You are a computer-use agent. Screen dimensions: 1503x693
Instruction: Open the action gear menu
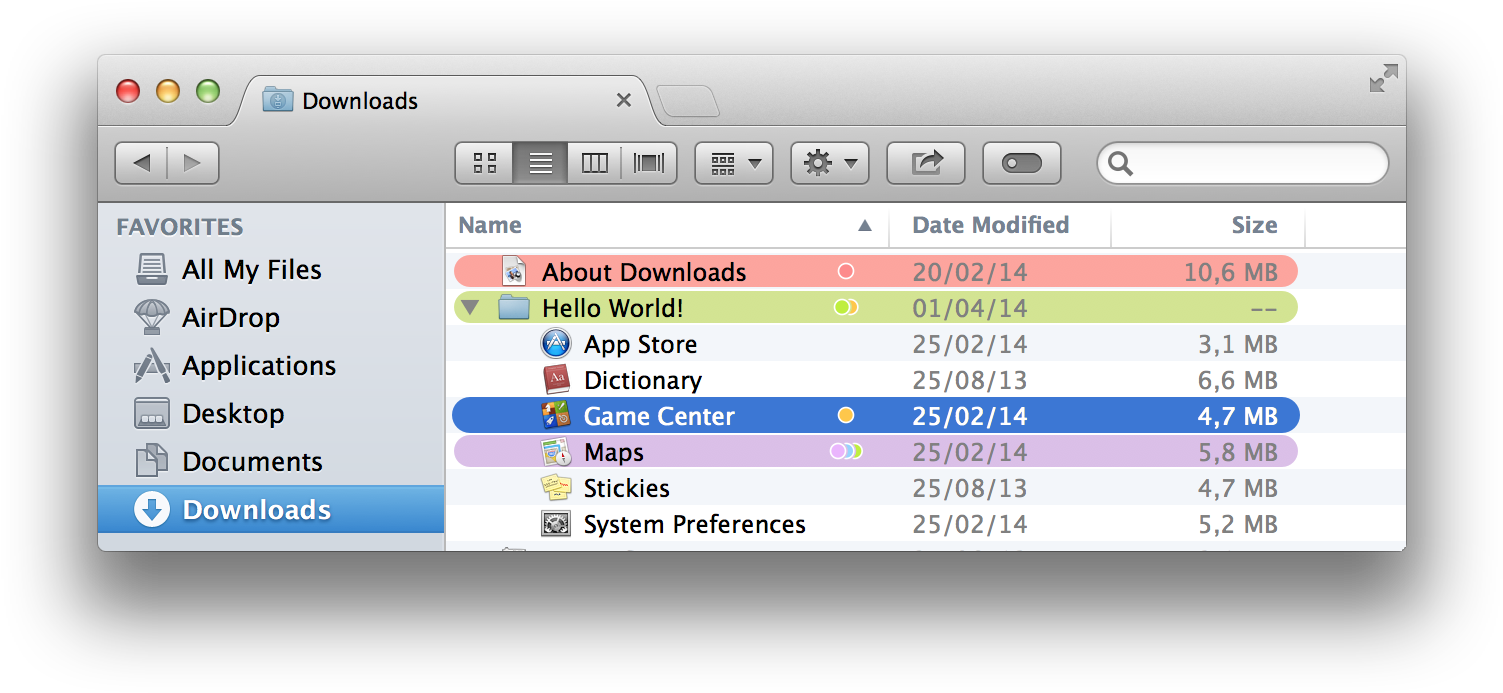829,163
